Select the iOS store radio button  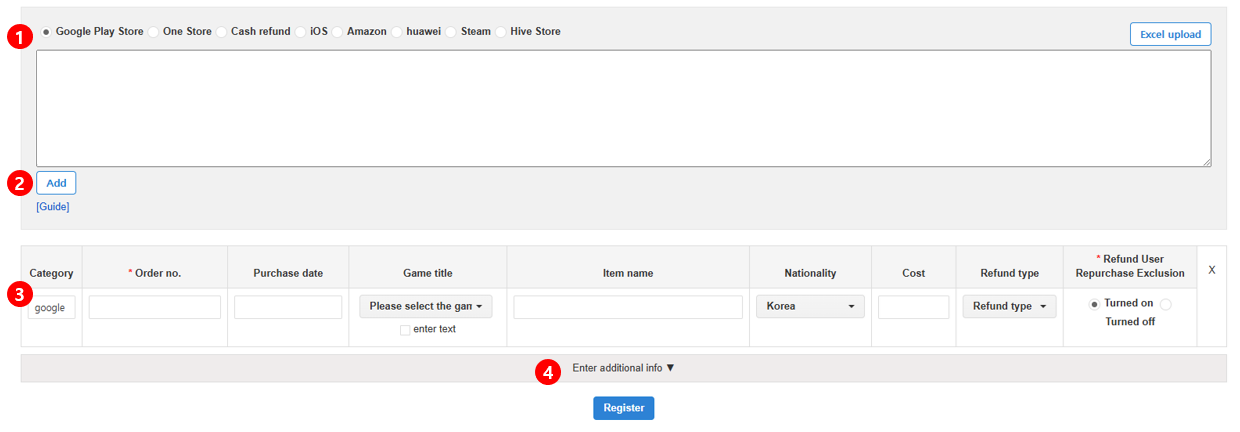click(301, 32)
